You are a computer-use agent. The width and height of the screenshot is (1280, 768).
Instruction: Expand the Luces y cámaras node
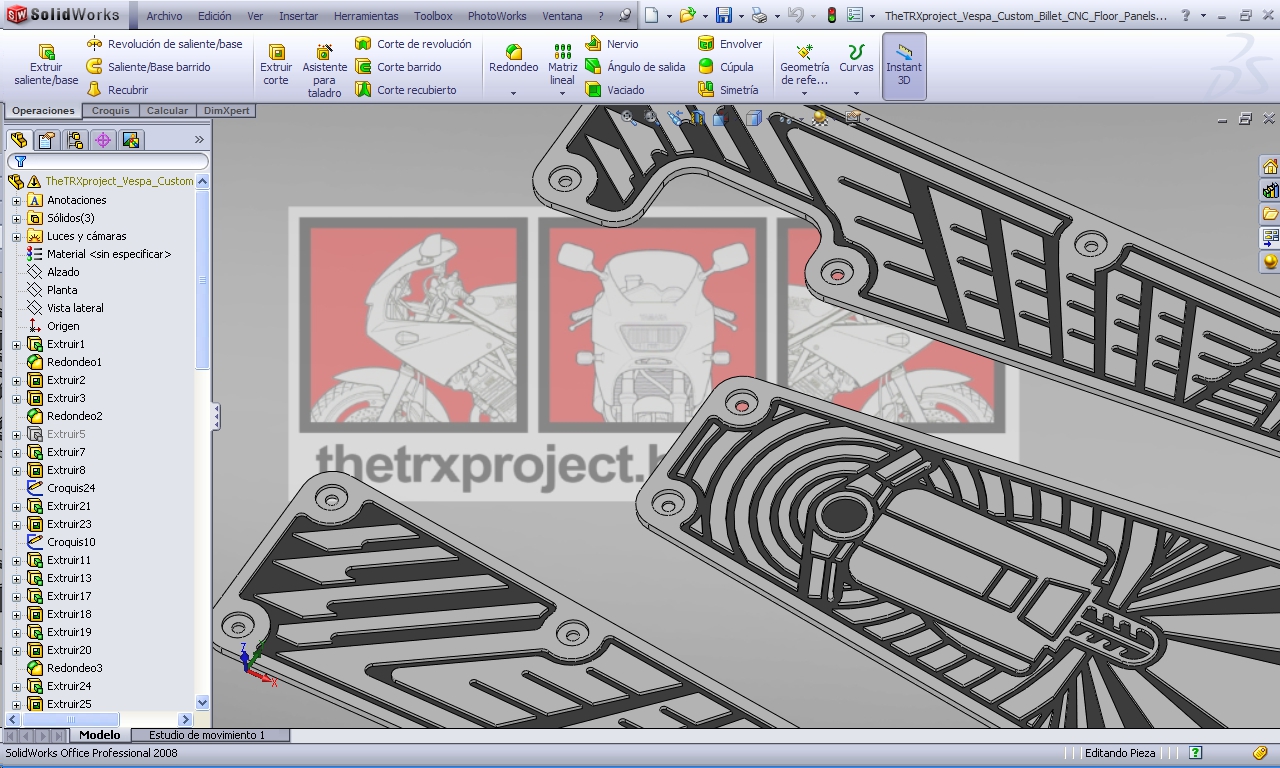pos(16,236)
